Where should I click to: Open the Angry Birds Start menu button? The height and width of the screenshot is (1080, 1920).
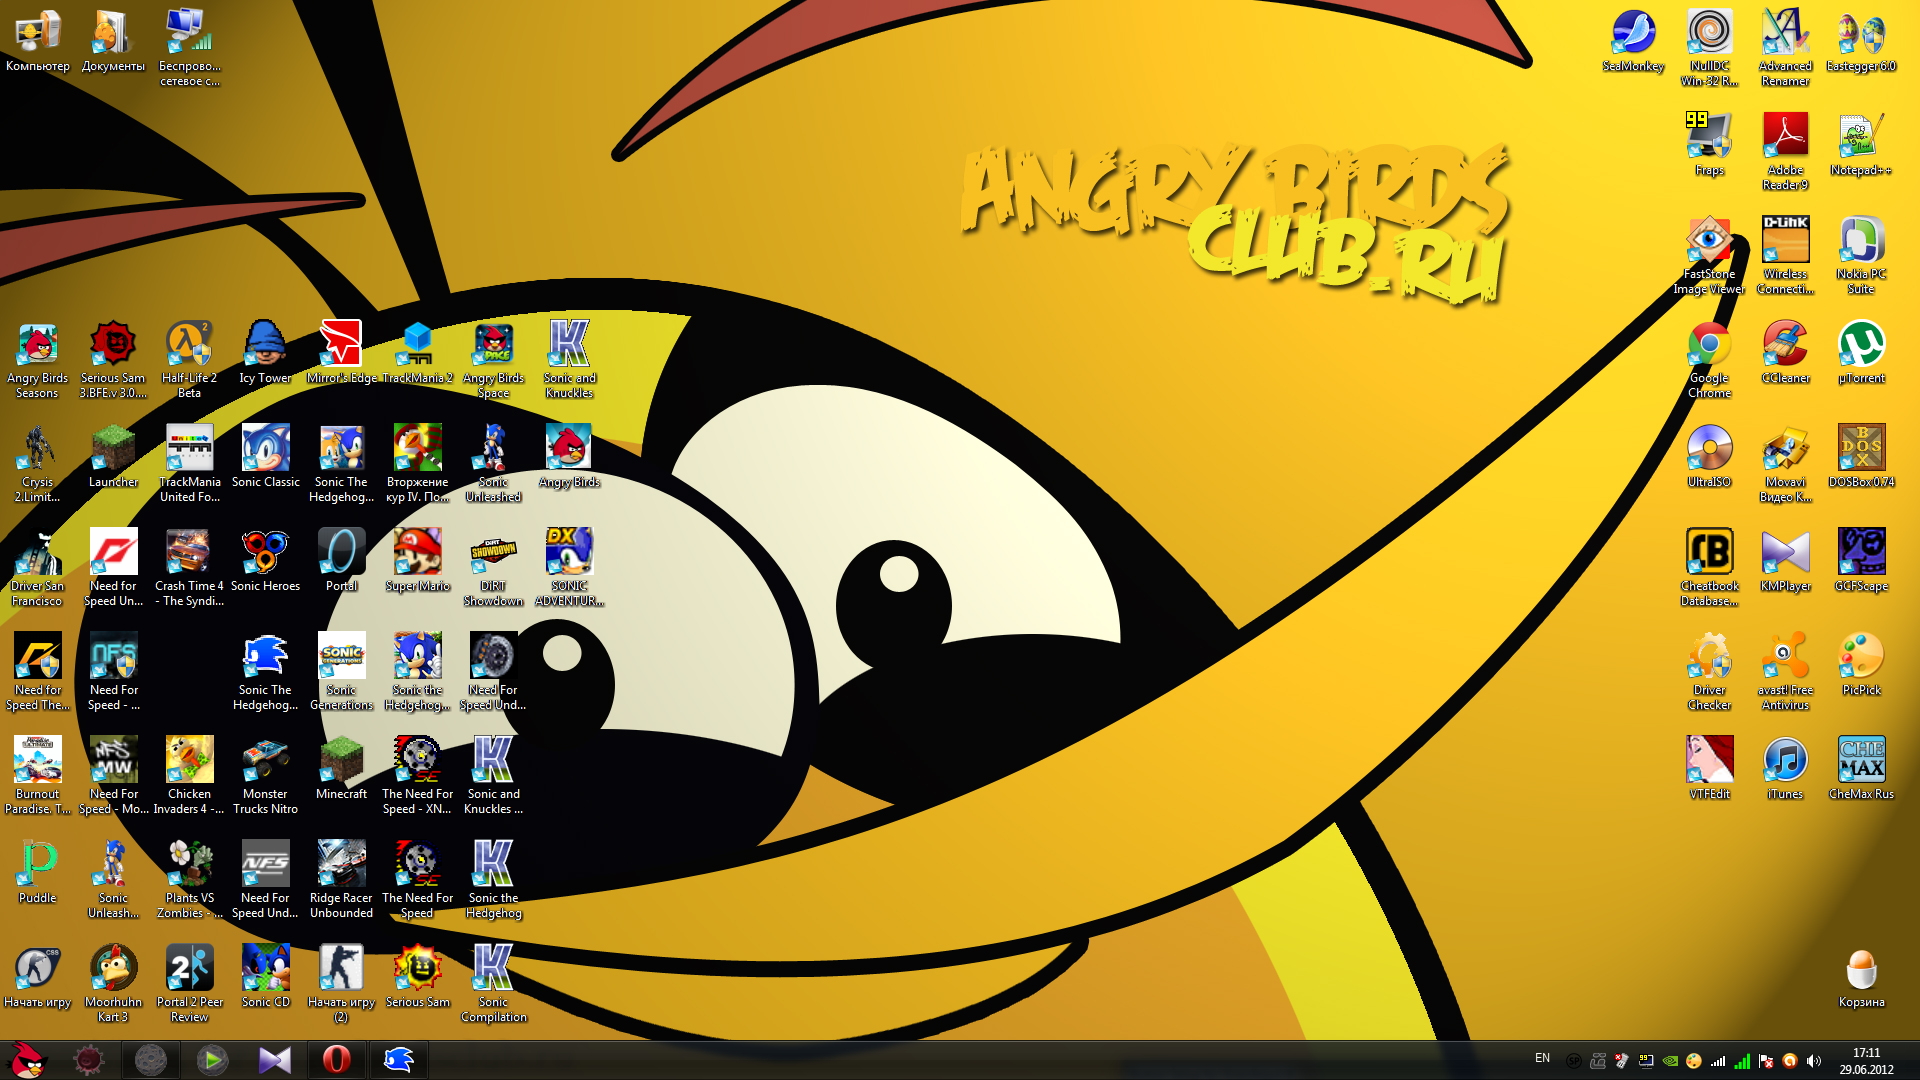[x=27, y=1059]
